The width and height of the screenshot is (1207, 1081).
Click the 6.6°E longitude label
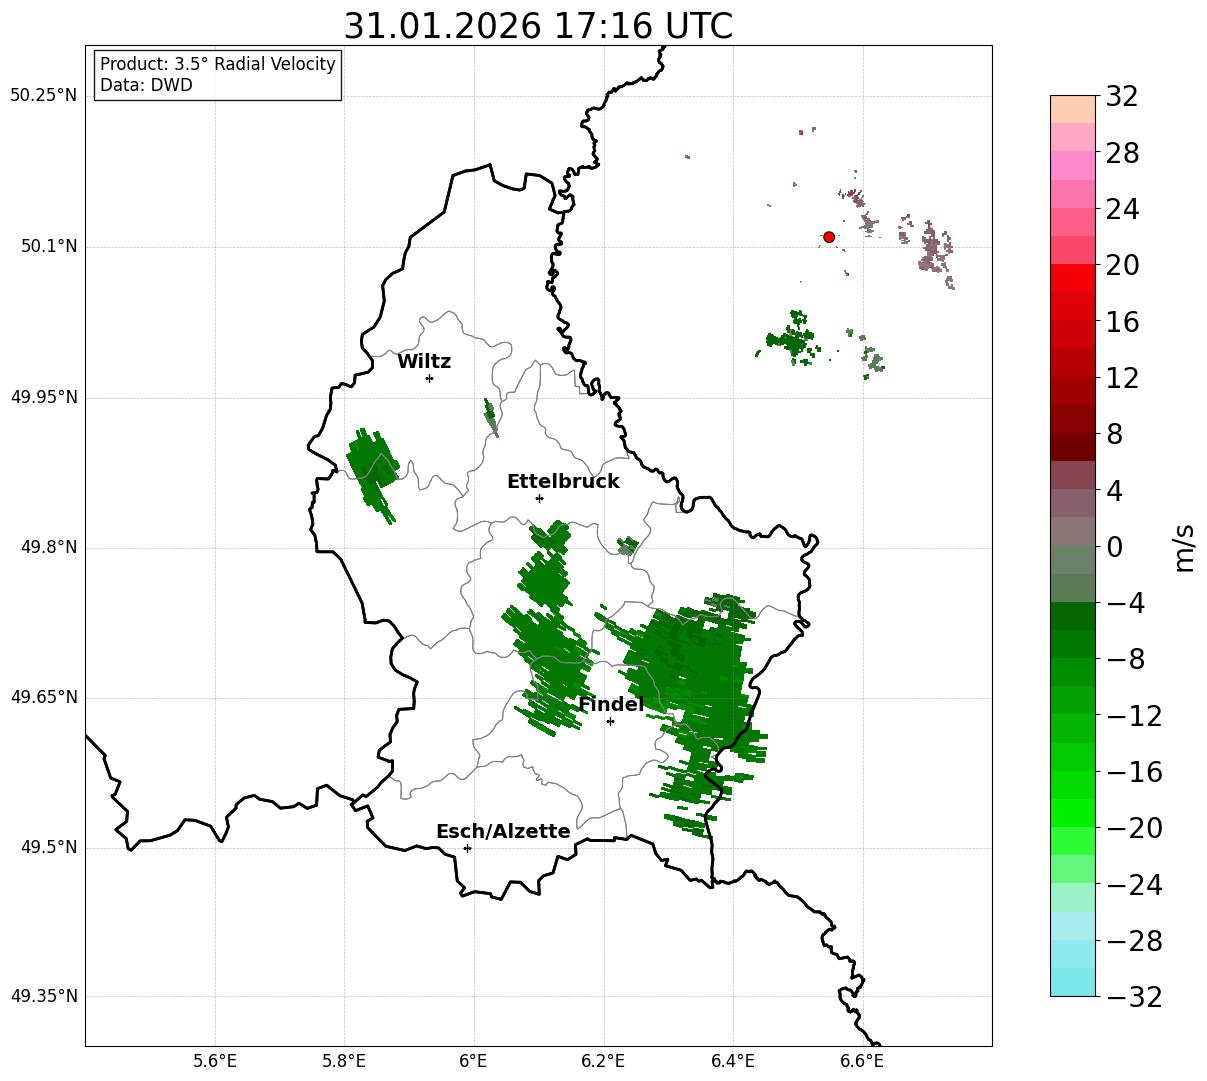[863, 1062]
